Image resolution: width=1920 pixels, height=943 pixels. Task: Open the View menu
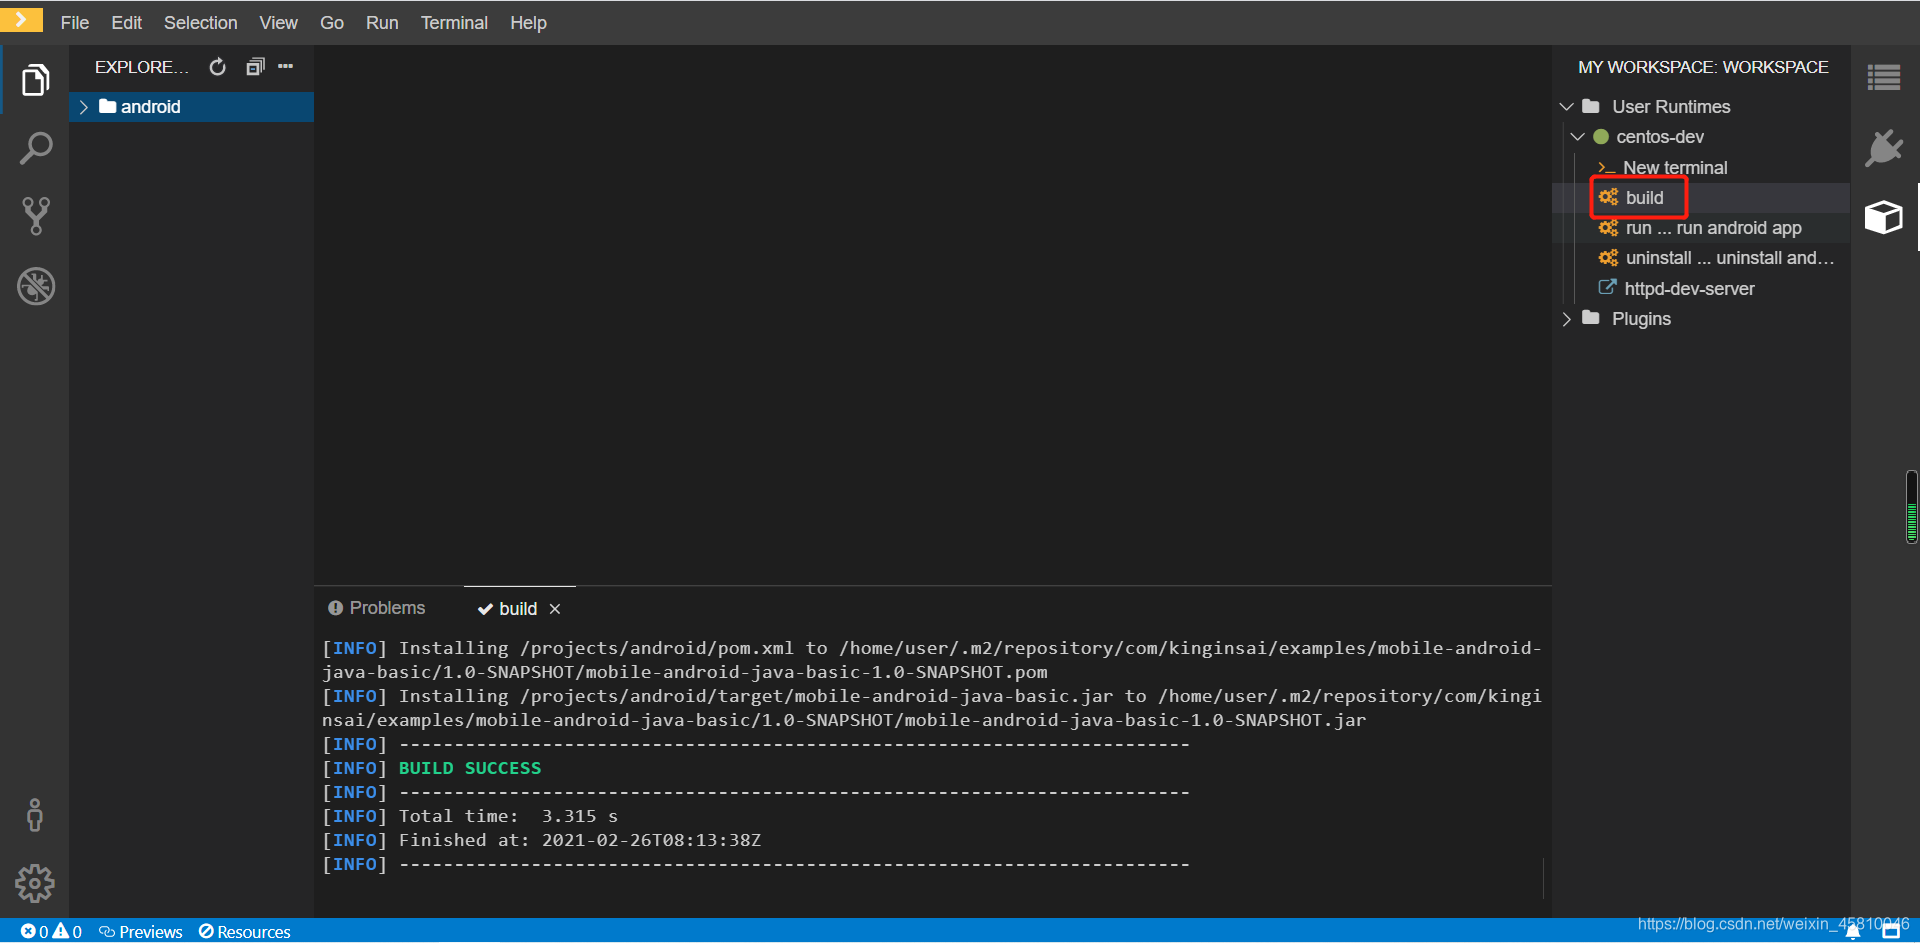(278, 22)
